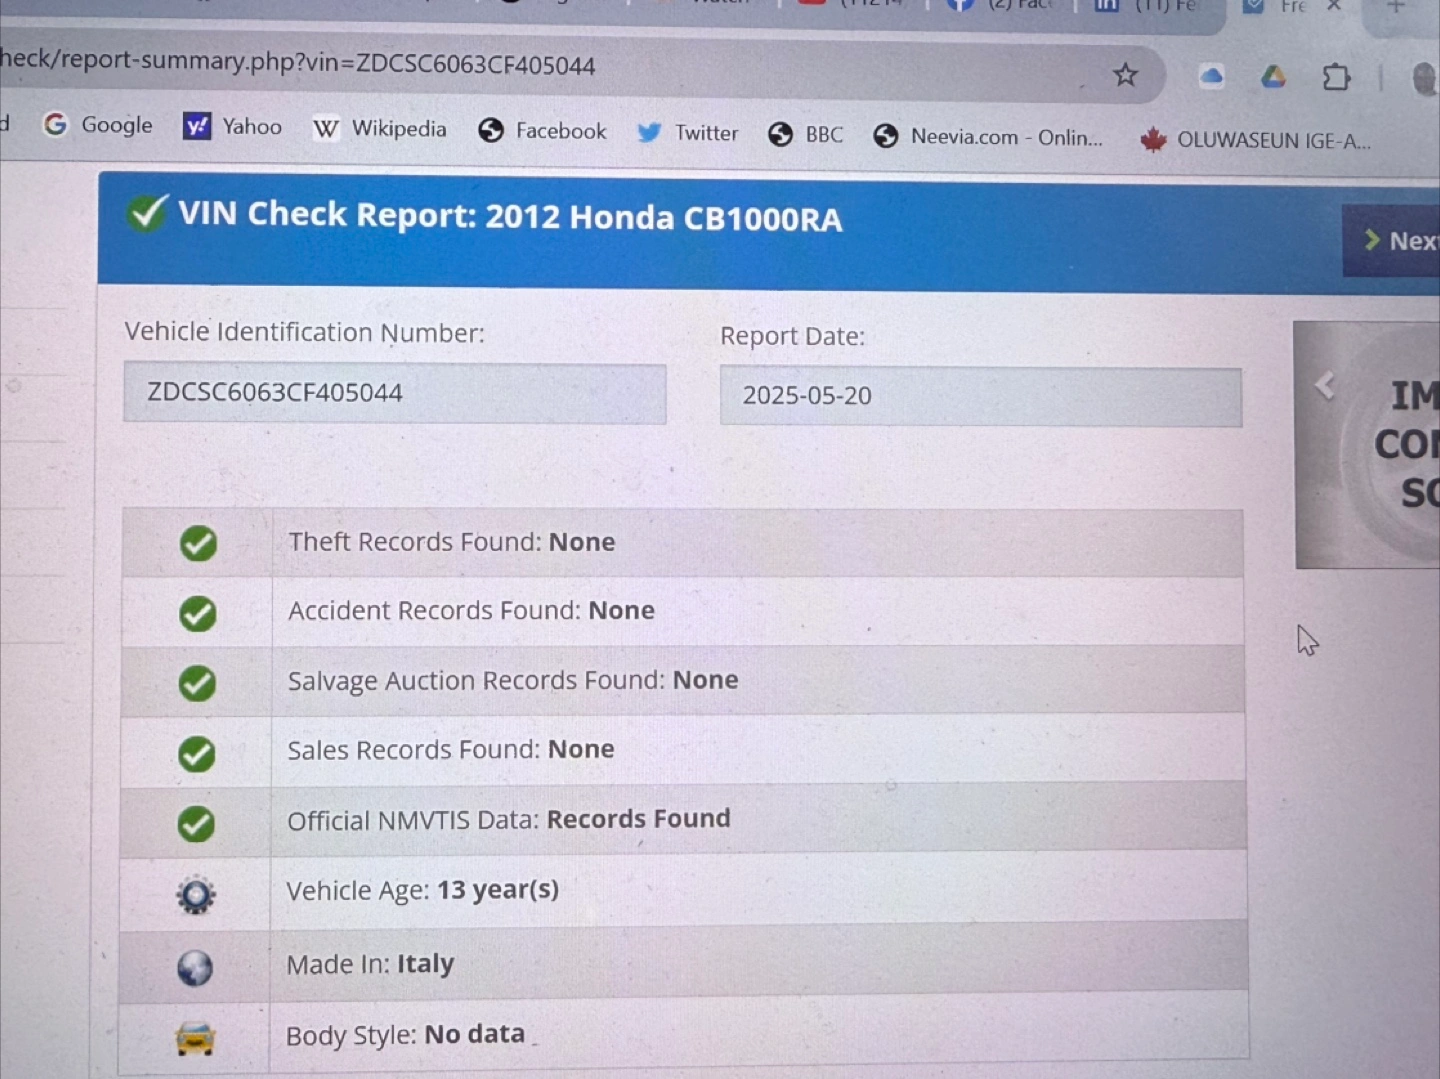Click 'Official NMVTIS Data: Records Found' text

509,820
